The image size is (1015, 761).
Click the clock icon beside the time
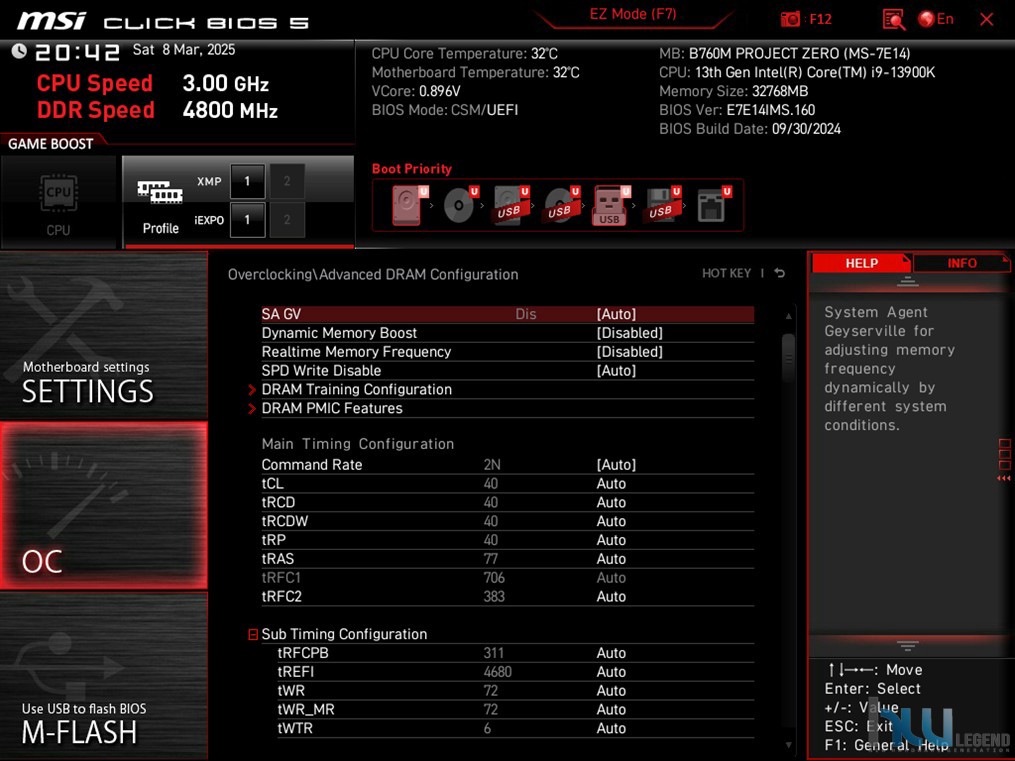(19, 51)
